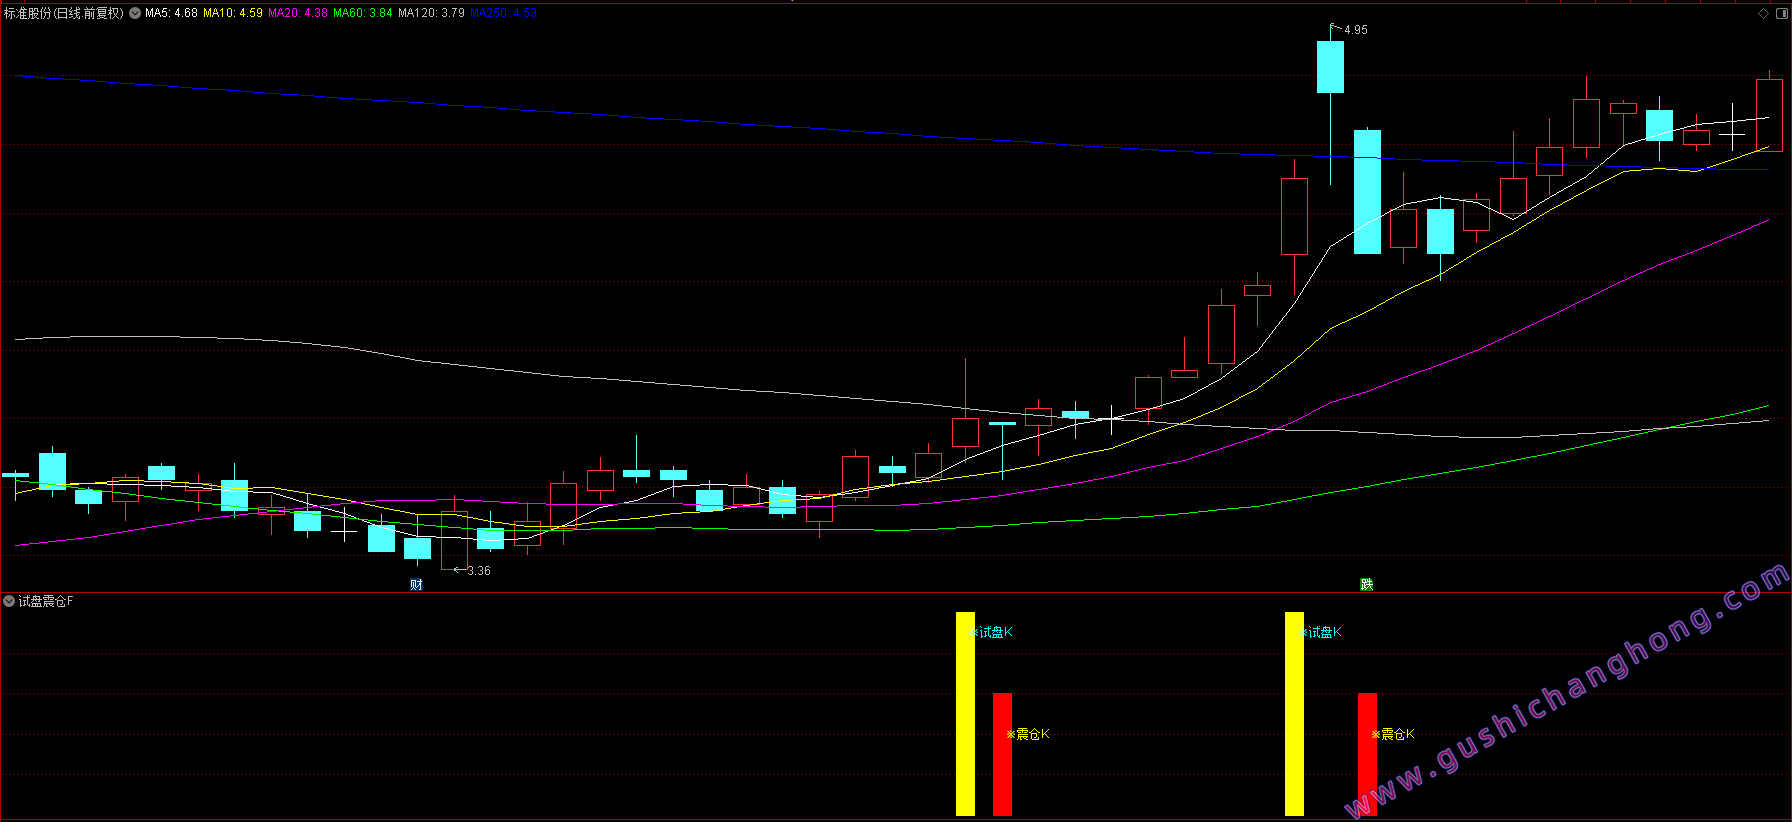Click the first red 震仓K signal bar

pyautogui.click(x=1002, y=754)
